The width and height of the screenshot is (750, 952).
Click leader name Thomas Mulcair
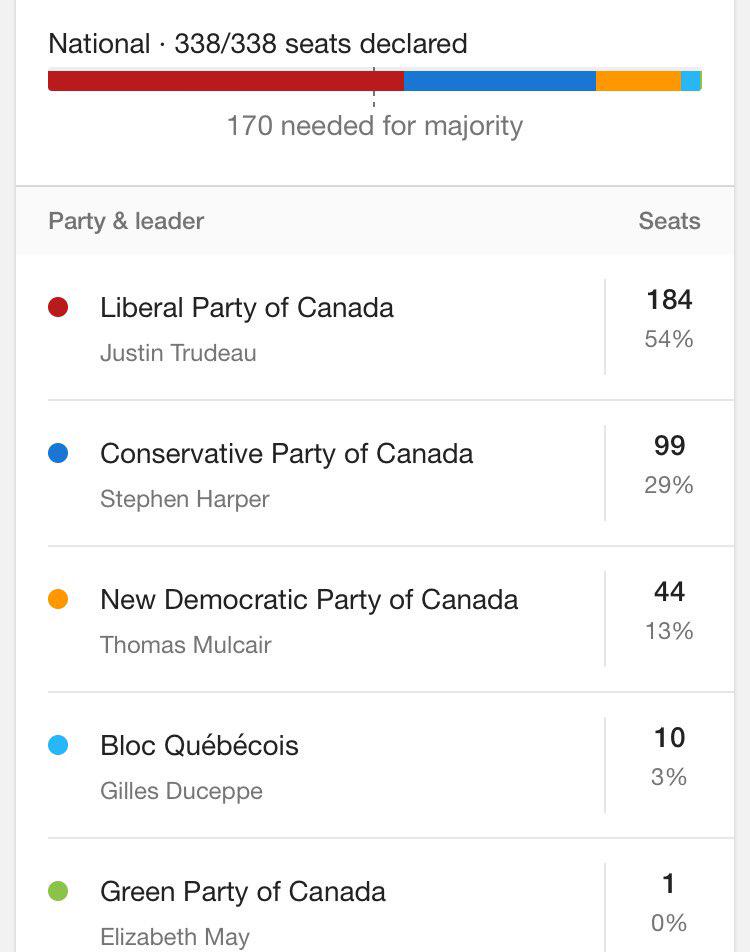[185, 645]
